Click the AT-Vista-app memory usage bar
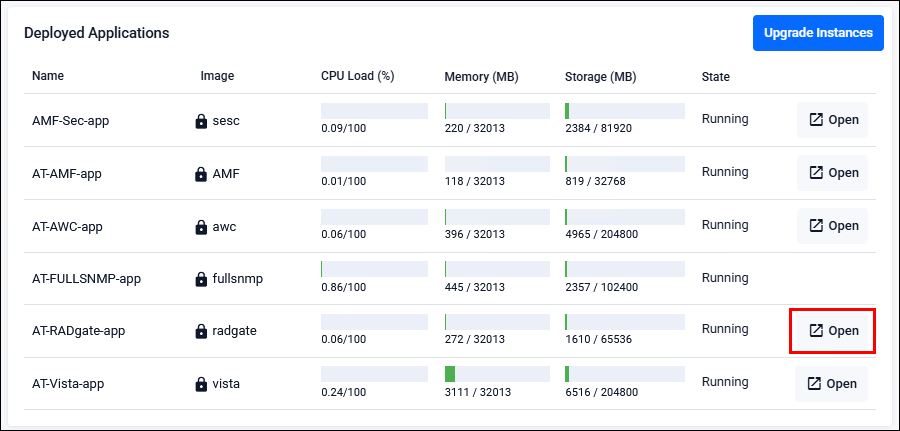 tap(497, 374)
